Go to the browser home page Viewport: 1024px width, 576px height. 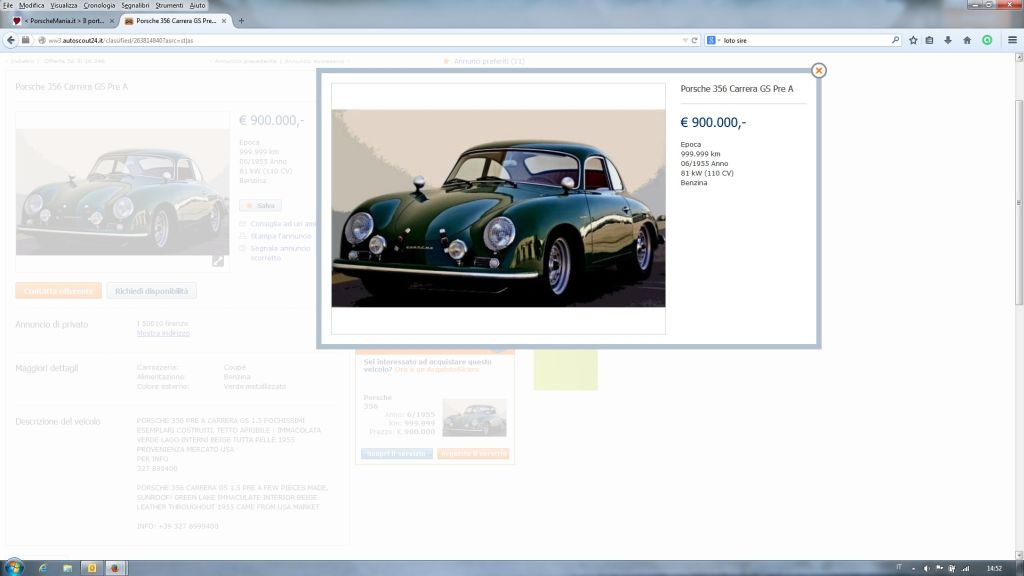pyautogui.click(x=967, y=40)
